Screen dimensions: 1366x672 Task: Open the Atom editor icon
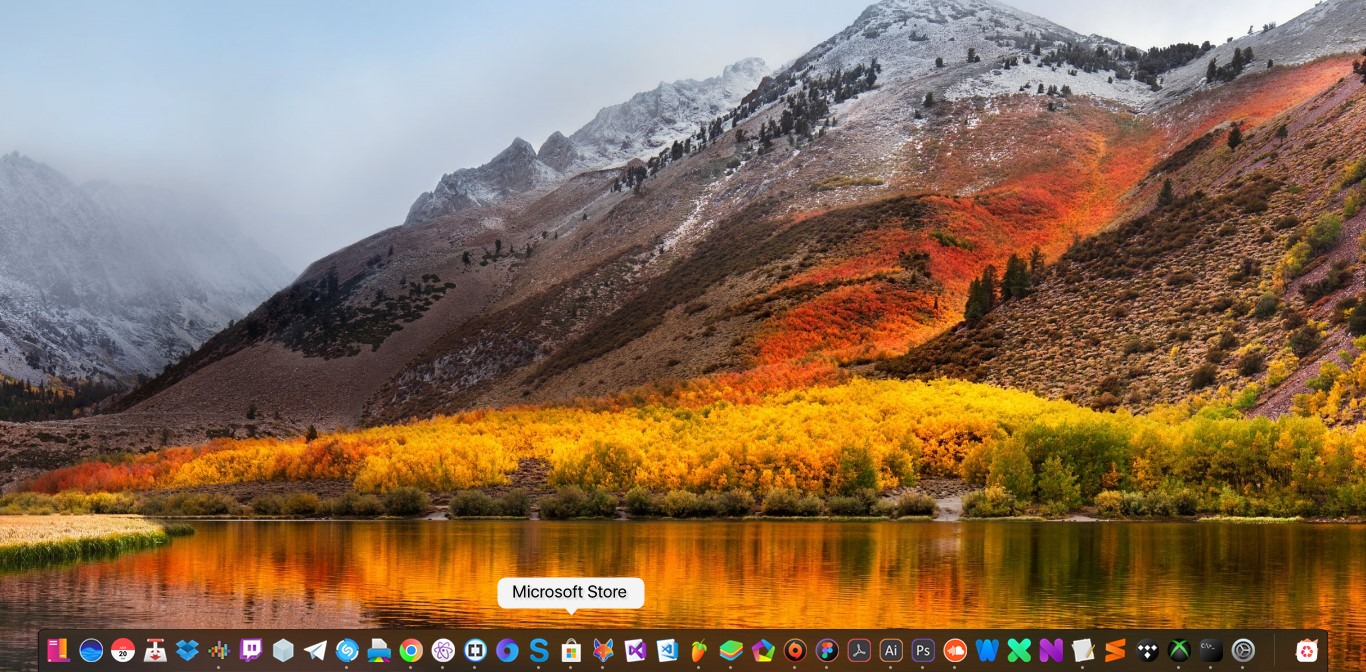click(x=443, y=650)
